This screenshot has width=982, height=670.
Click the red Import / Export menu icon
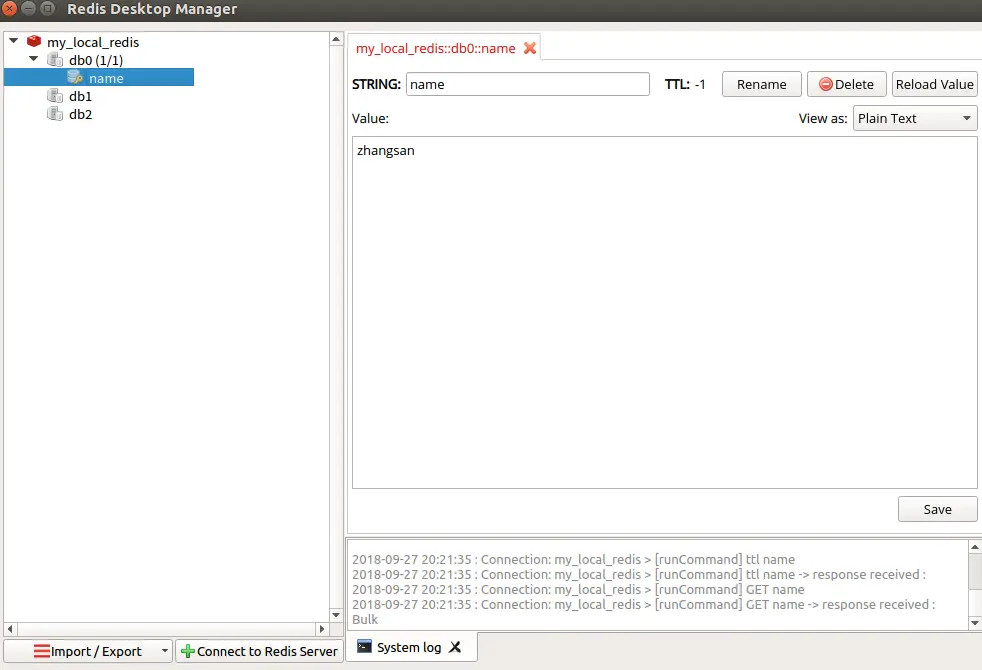pyautogui.click(x=41, y=651)
